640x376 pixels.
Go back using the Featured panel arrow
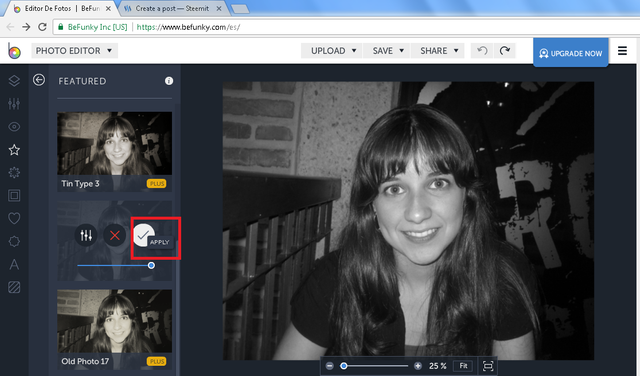click(x=39, y=80)
